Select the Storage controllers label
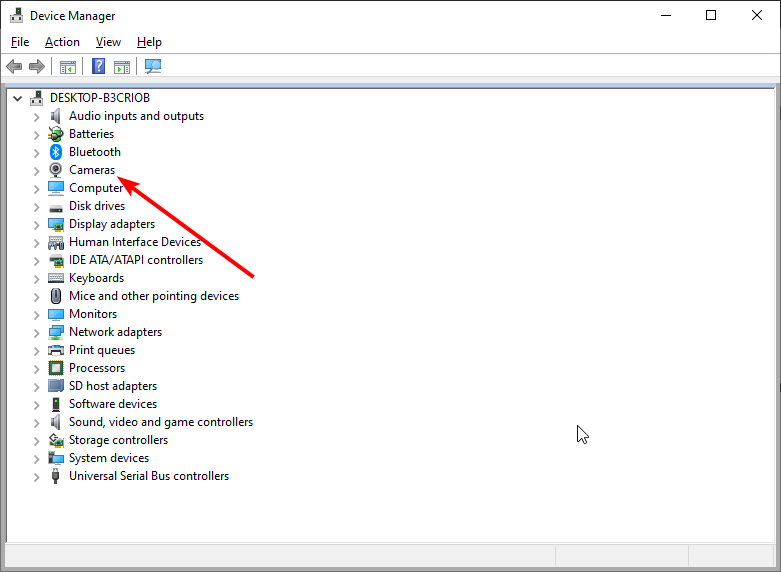 [x=119, y=440]
